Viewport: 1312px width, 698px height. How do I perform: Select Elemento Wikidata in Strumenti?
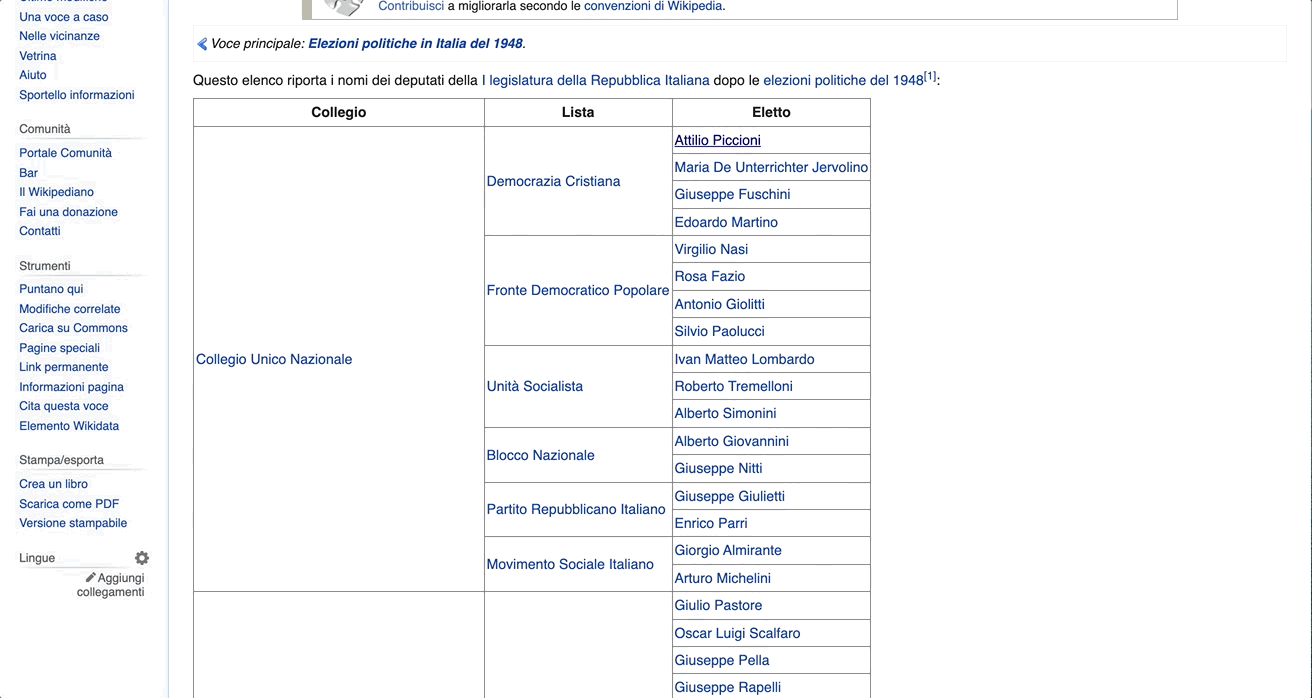[69, 426]
